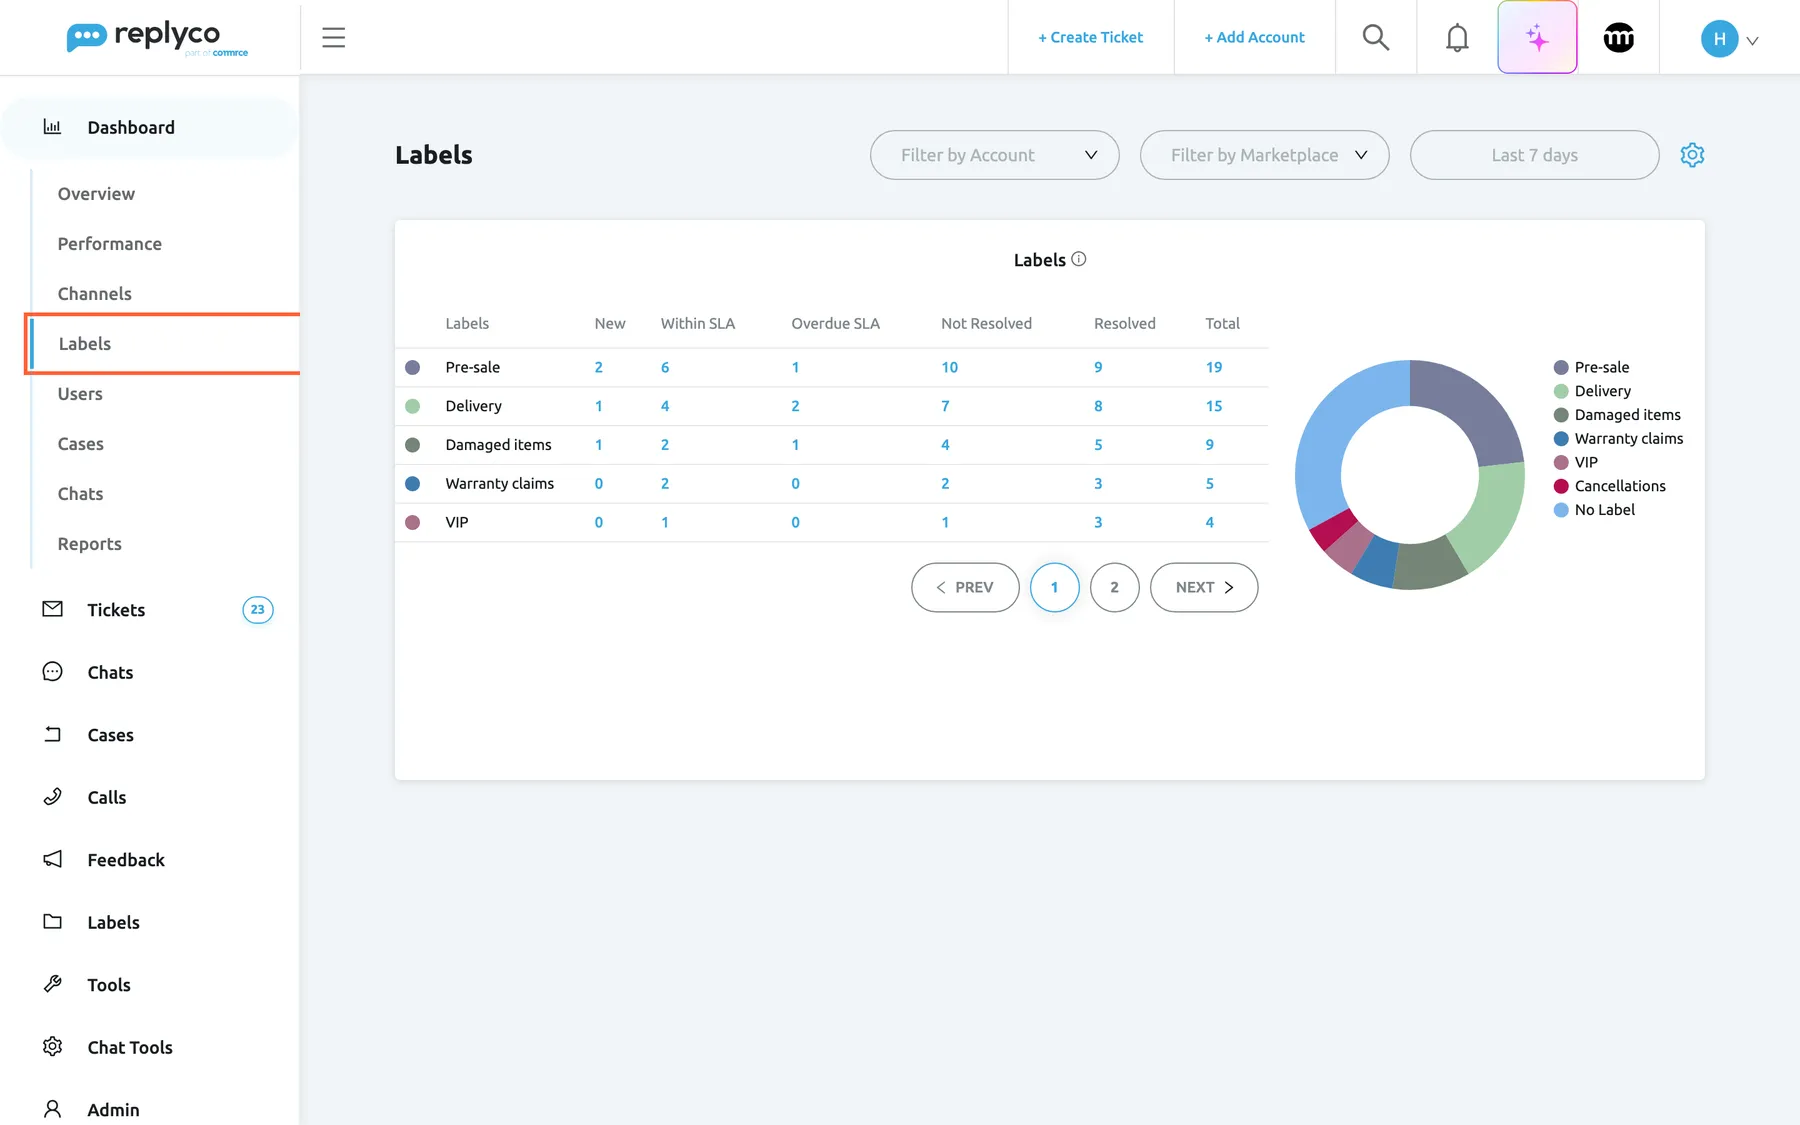This screenshot has height=1125, width=1800.
Task: Expand the Filter by Marketplace dropdown
Action: point(1264,155)
